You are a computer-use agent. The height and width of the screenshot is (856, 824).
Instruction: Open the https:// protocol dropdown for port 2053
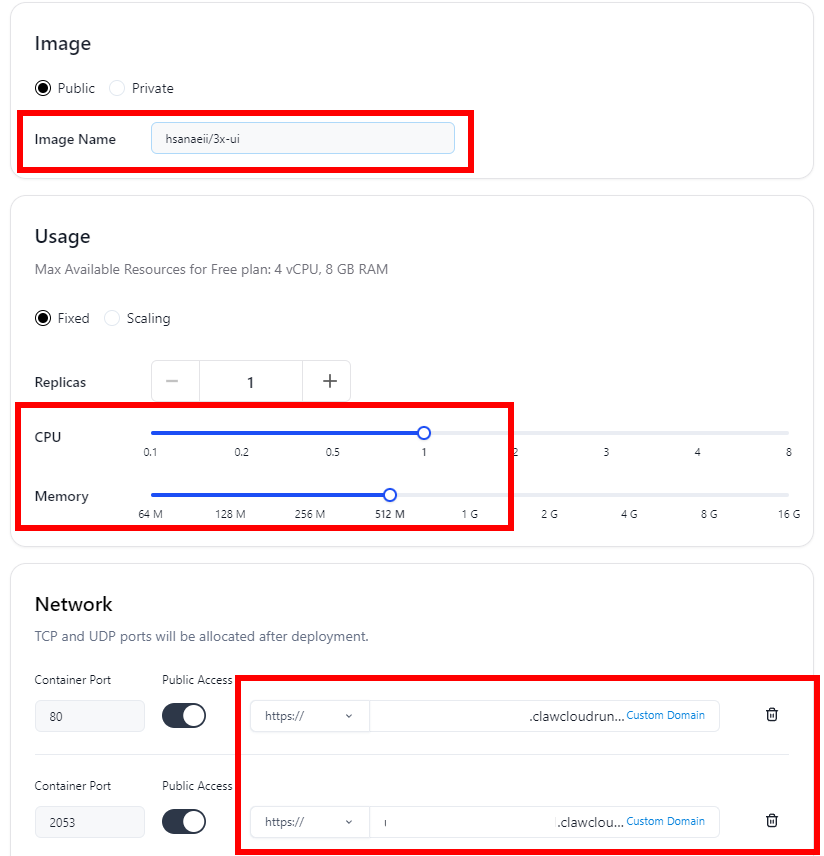[310, 822]
